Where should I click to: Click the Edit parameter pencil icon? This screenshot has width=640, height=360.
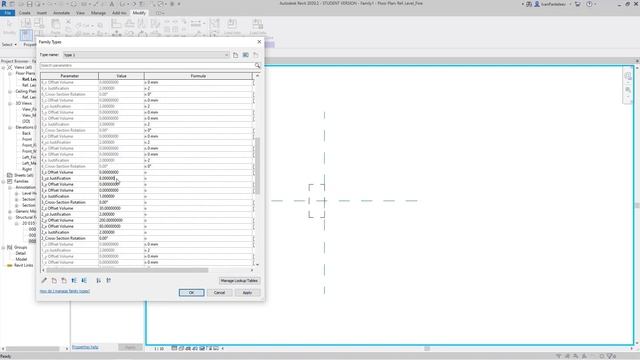[44, 280]
